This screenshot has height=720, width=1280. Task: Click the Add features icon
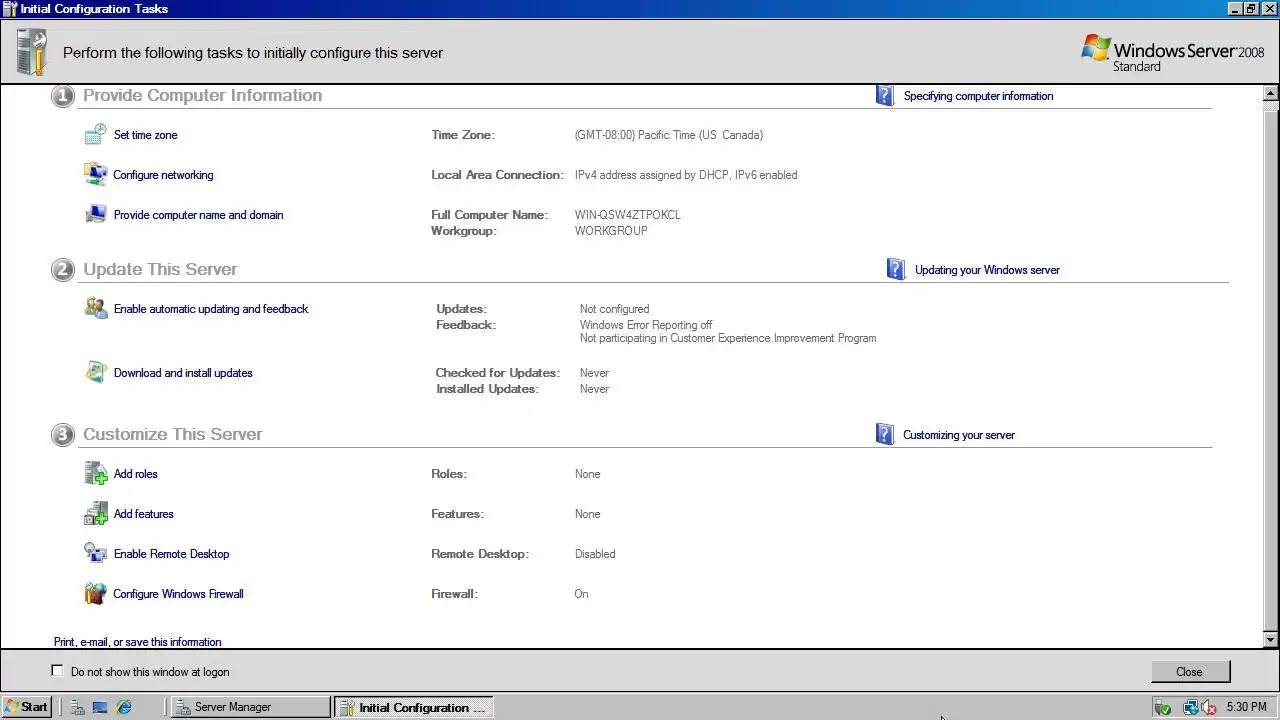[x=96, y=513]
